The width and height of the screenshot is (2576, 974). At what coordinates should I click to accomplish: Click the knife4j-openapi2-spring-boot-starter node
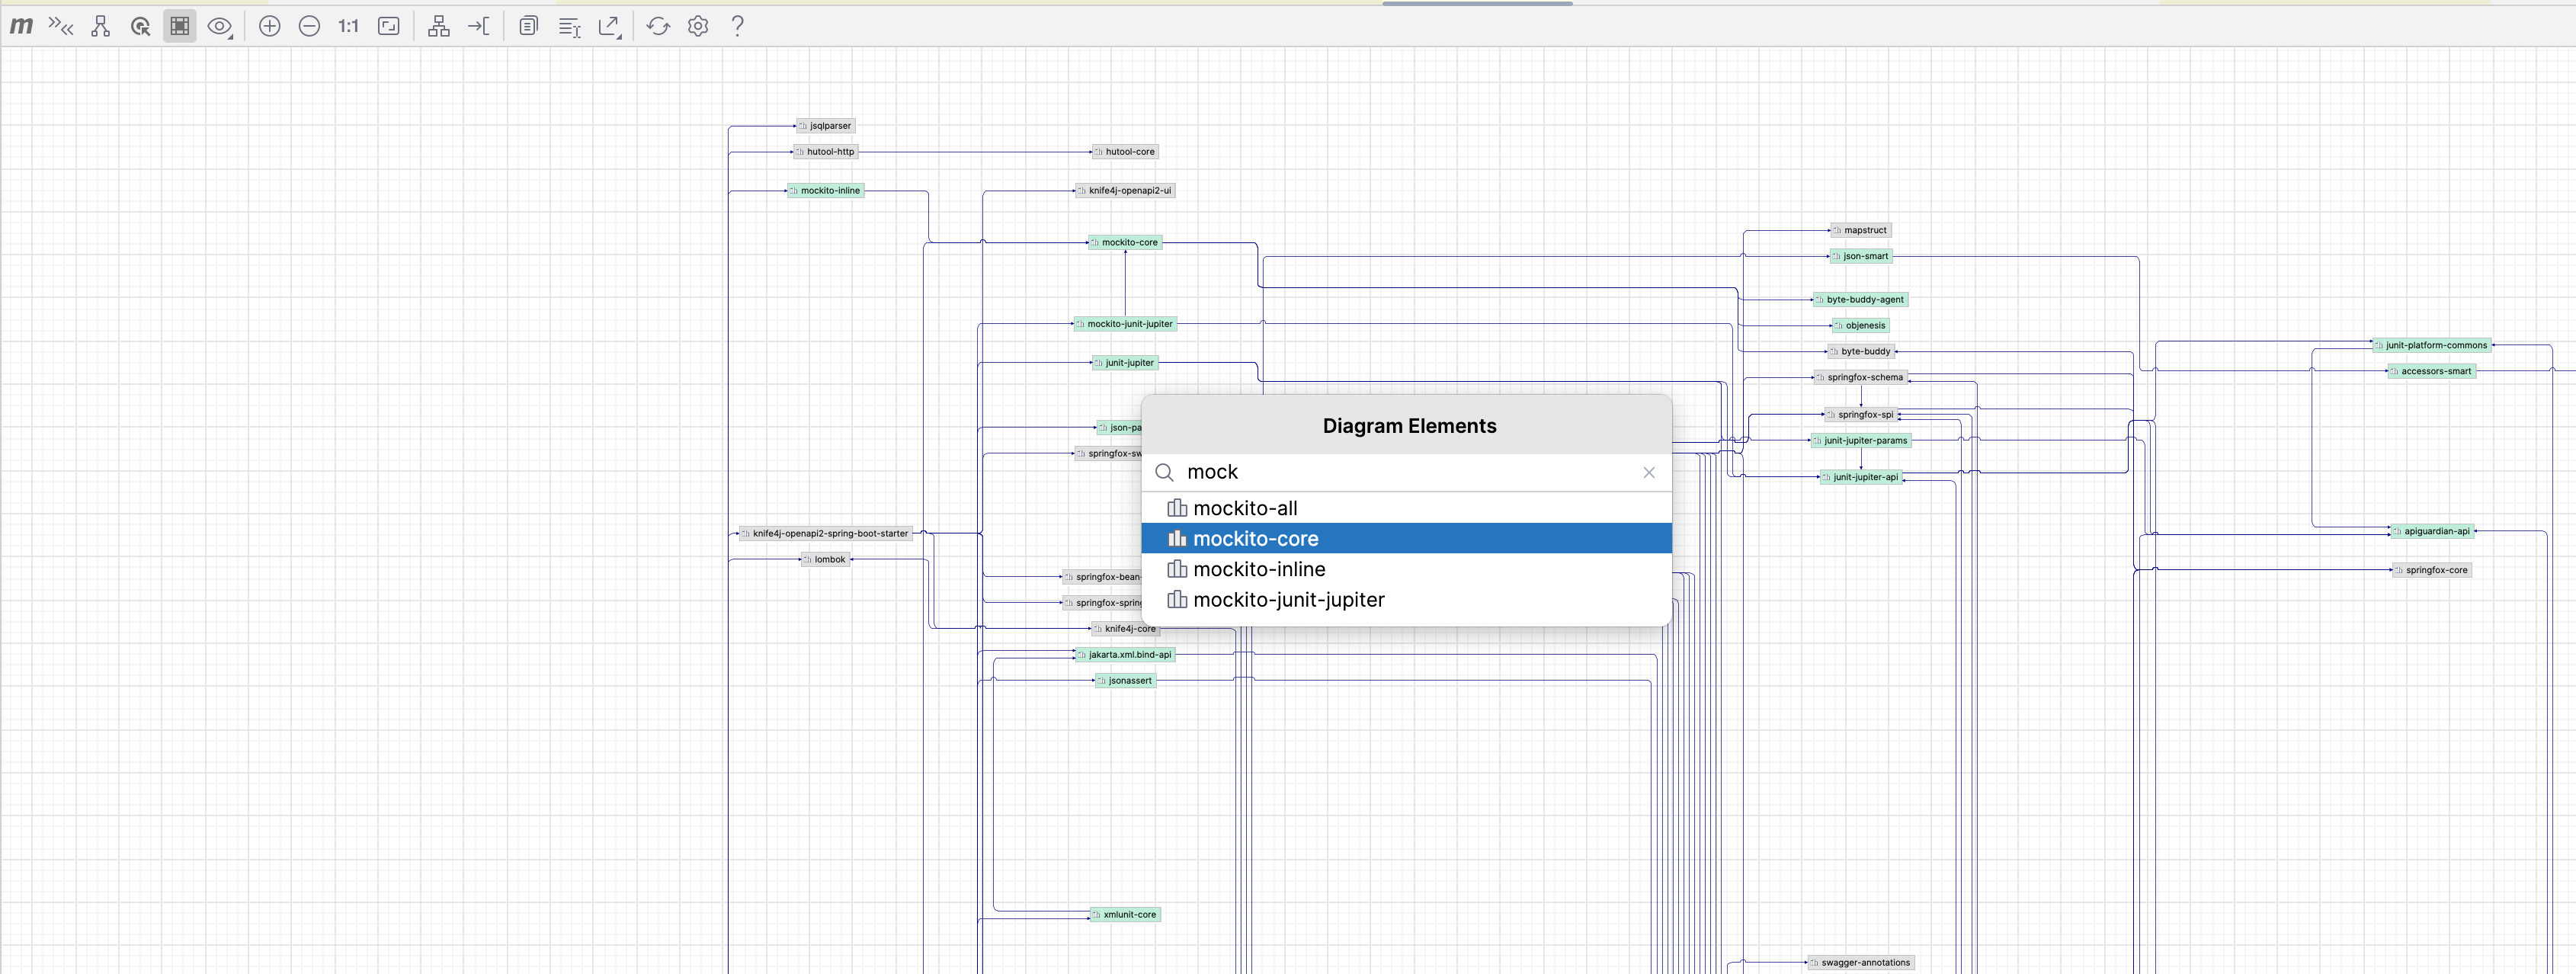[x=826, y=533]
